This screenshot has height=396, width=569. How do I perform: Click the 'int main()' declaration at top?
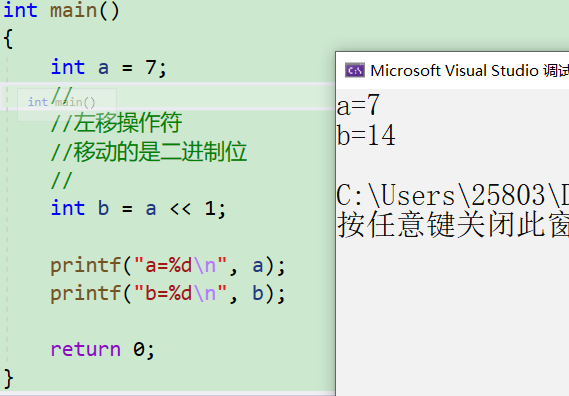[61, 10]
